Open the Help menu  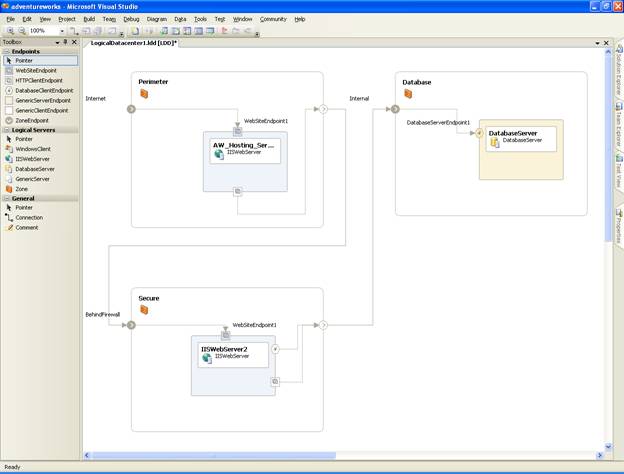[x=300, y=19]
